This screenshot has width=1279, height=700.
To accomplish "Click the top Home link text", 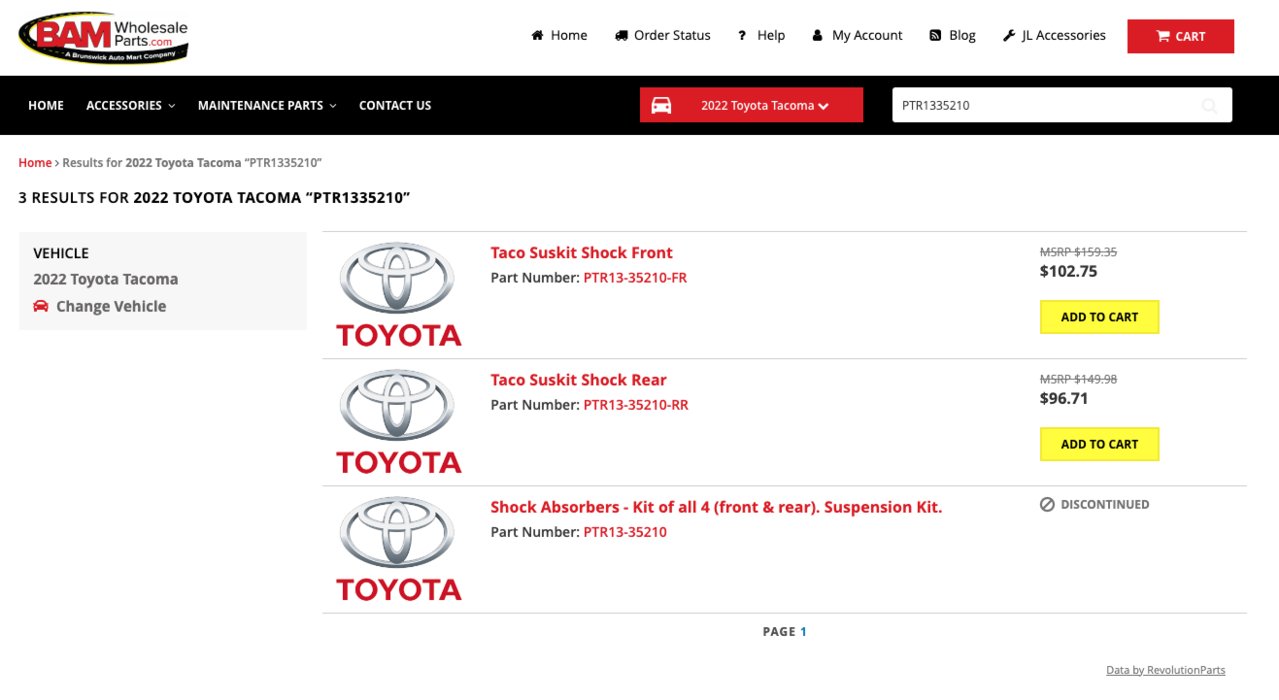I will [x=569, y=35].
